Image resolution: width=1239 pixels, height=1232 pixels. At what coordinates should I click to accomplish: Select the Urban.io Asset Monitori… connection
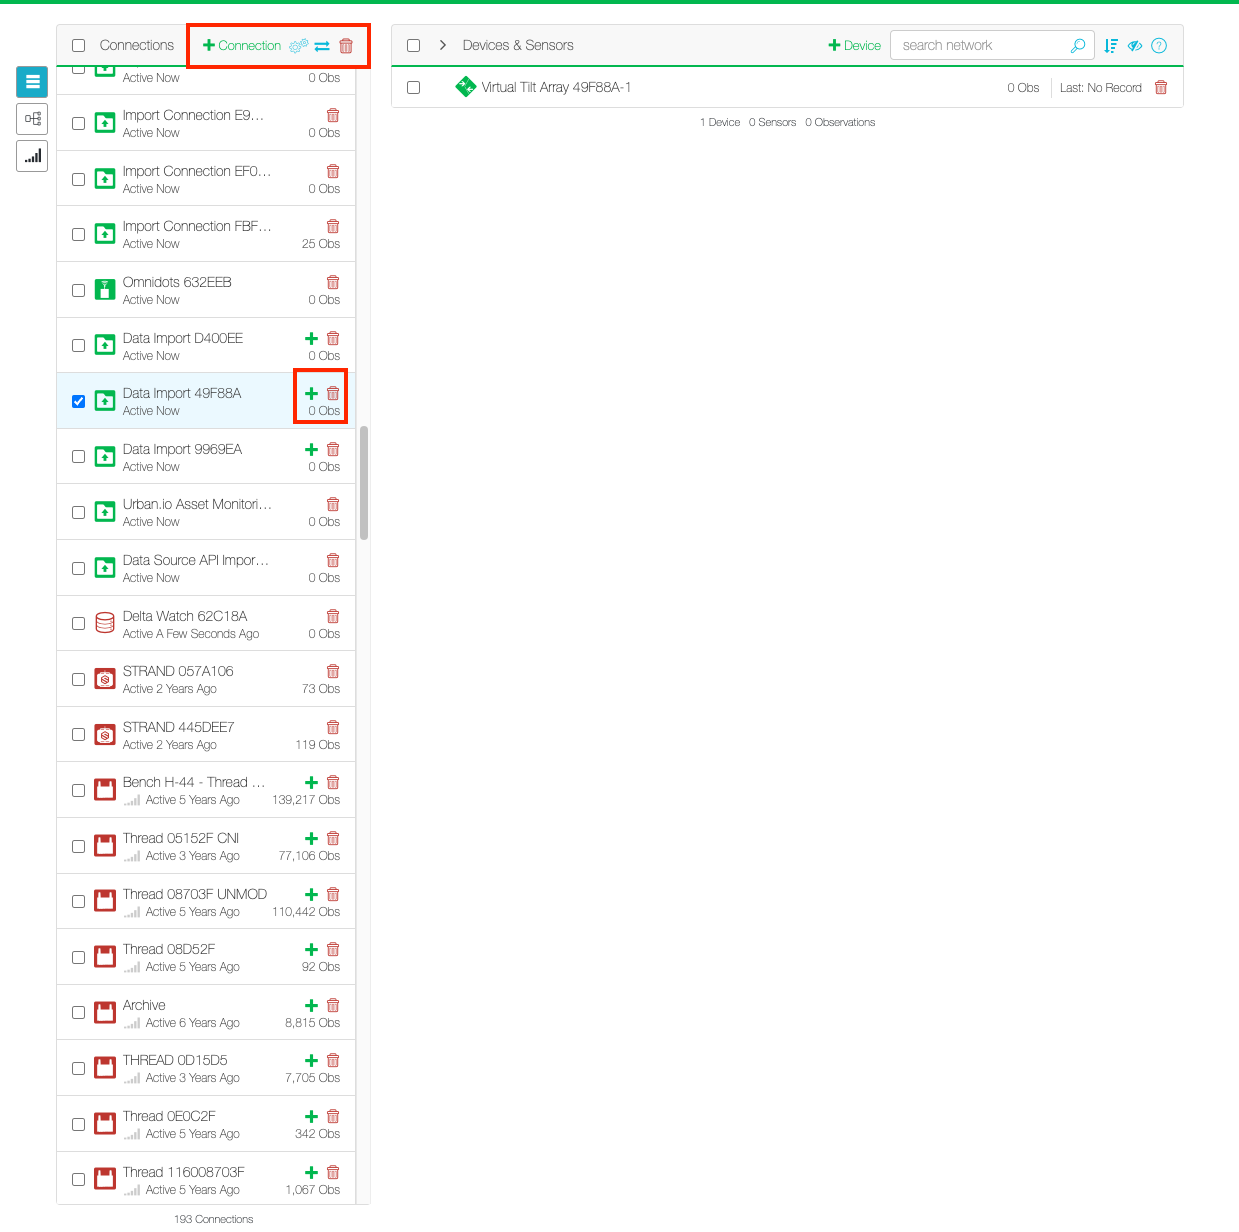[206, 512]
